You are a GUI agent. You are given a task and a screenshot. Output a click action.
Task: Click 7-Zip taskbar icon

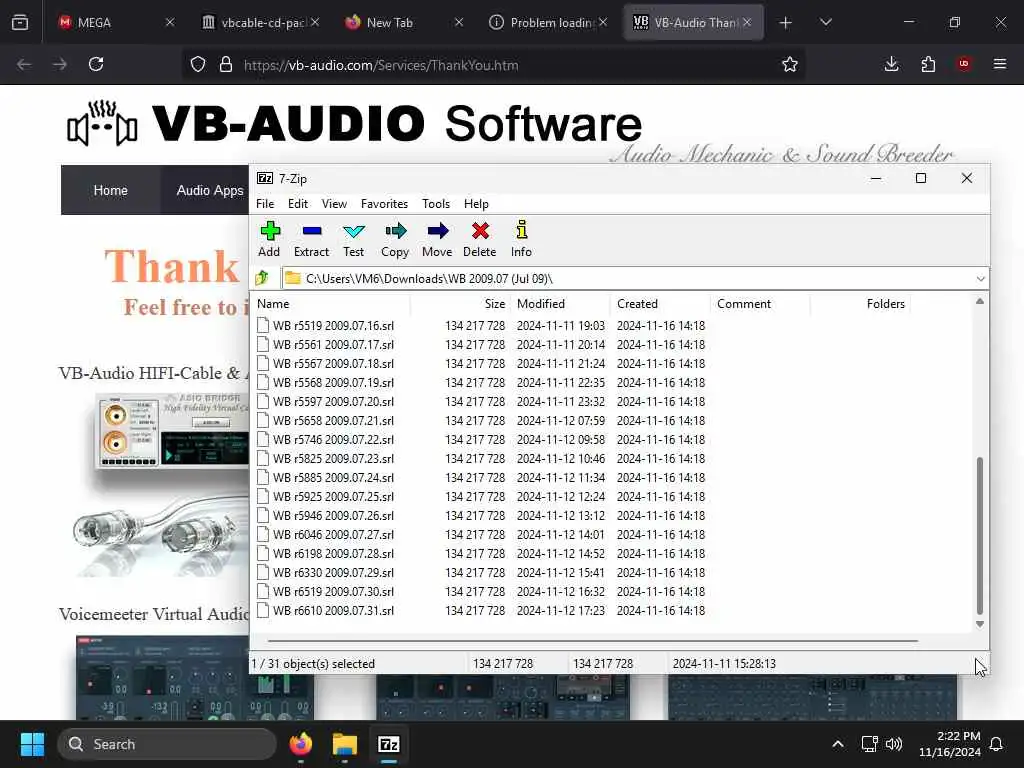pyautogui.click(x=389, y=744)
